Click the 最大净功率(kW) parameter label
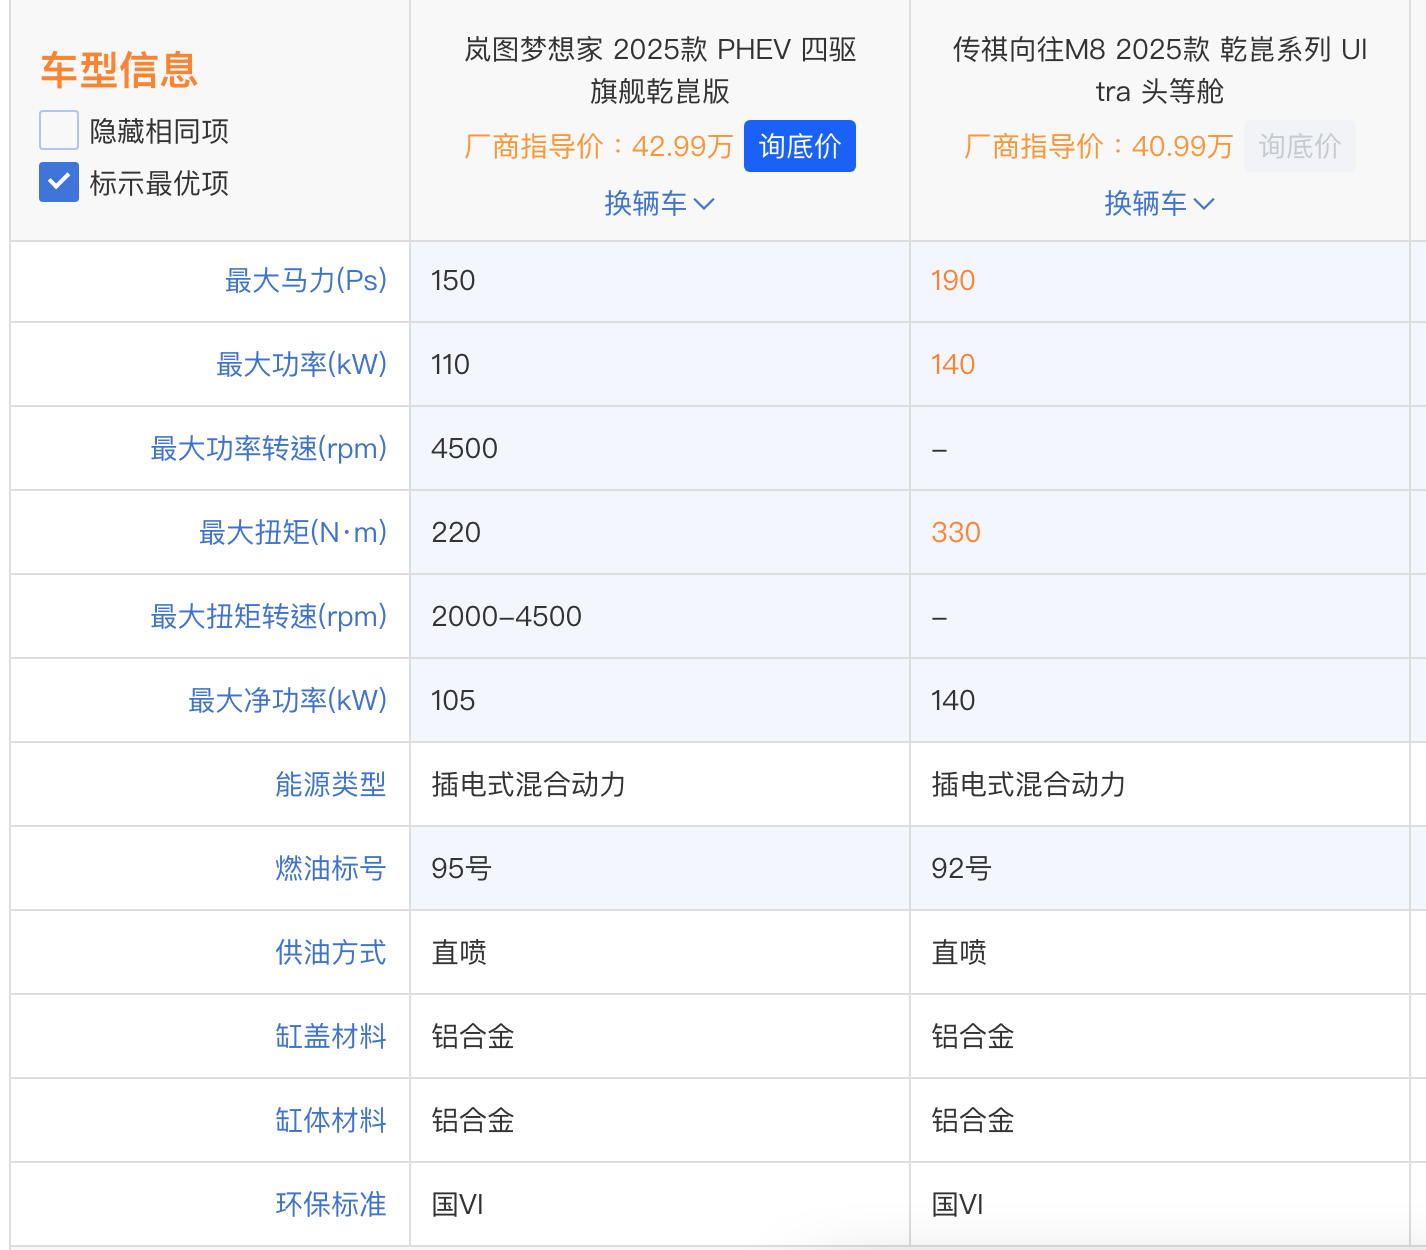The image size is (1426, 1250). point(288,700)
